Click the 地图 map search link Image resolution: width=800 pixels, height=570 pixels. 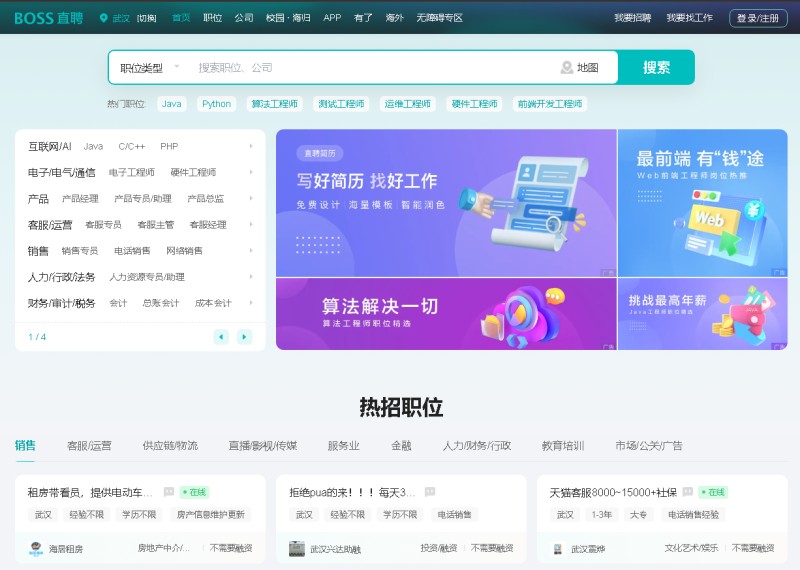[587, 67]
